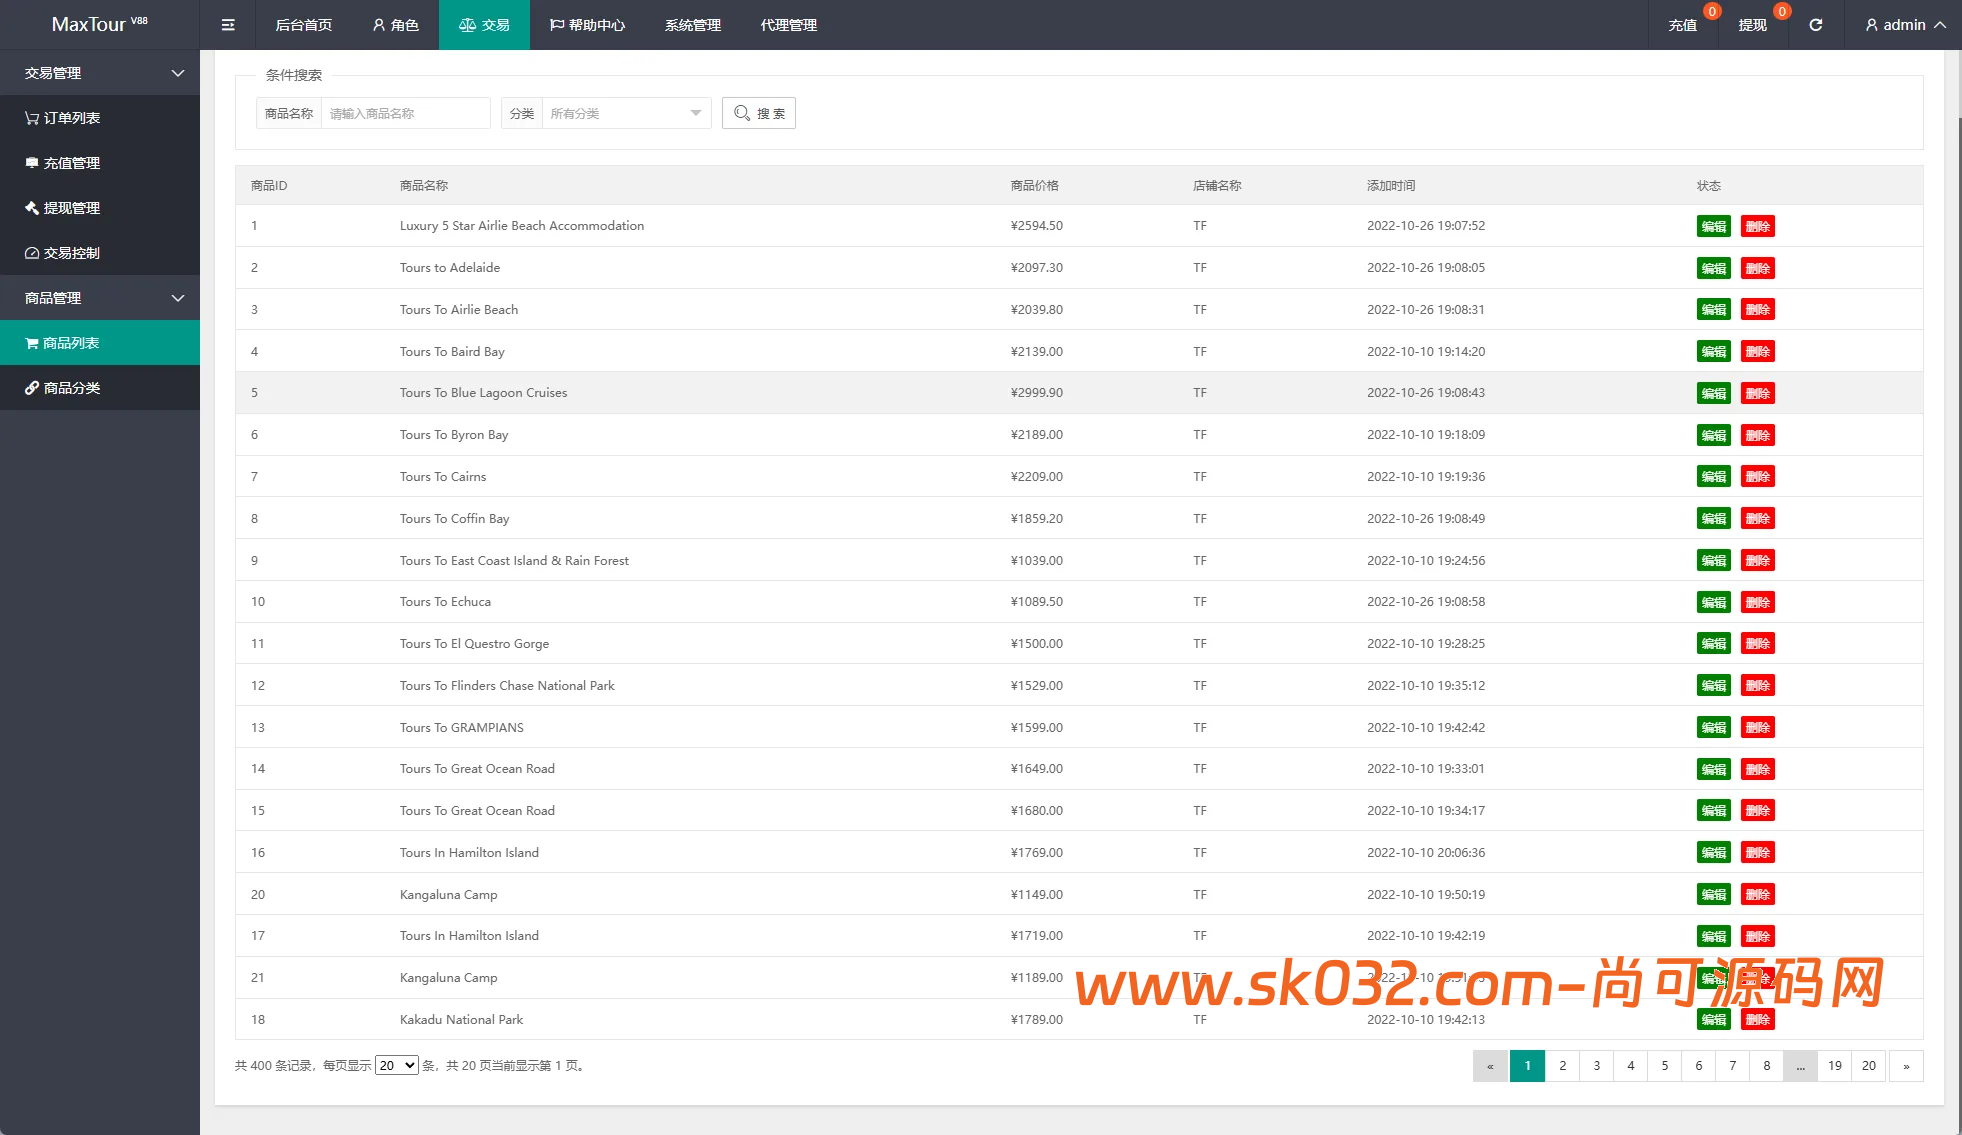Expand the admin user menu
1962x1135 pixels.
pyautogui.click(x=1905, y=25)
